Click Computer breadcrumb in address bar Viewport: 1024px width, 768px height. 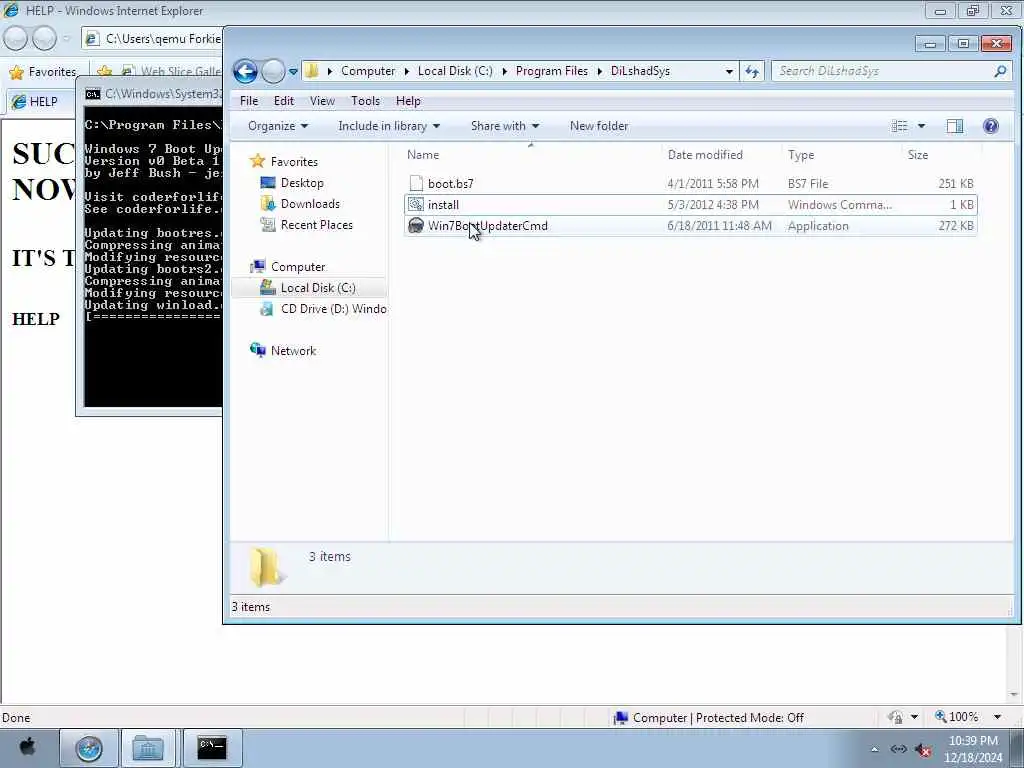click(x=368, y=71)
